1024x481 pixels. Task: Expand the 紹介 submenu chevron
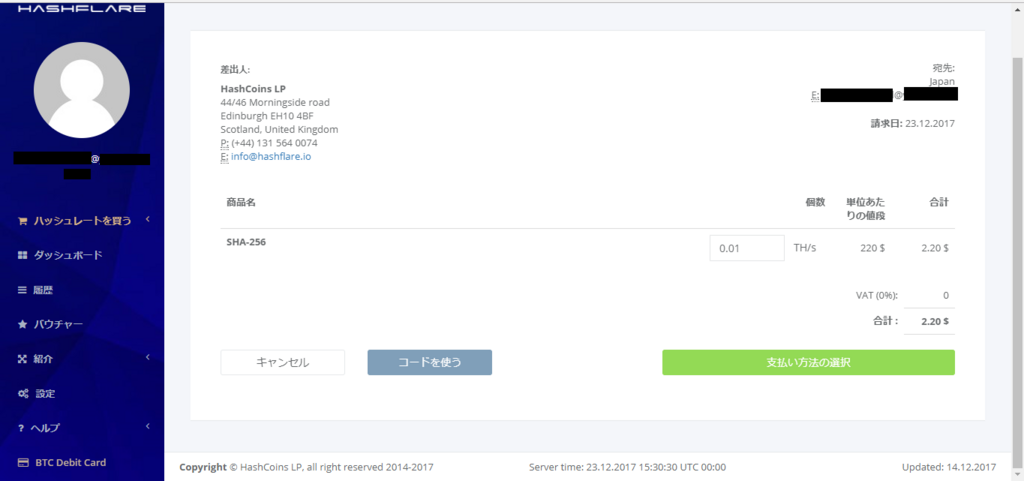click(148, 357)
